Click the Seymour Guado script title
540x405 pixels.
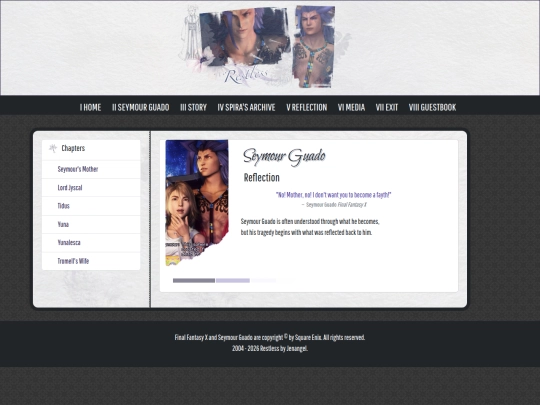[x=284, y=157]
